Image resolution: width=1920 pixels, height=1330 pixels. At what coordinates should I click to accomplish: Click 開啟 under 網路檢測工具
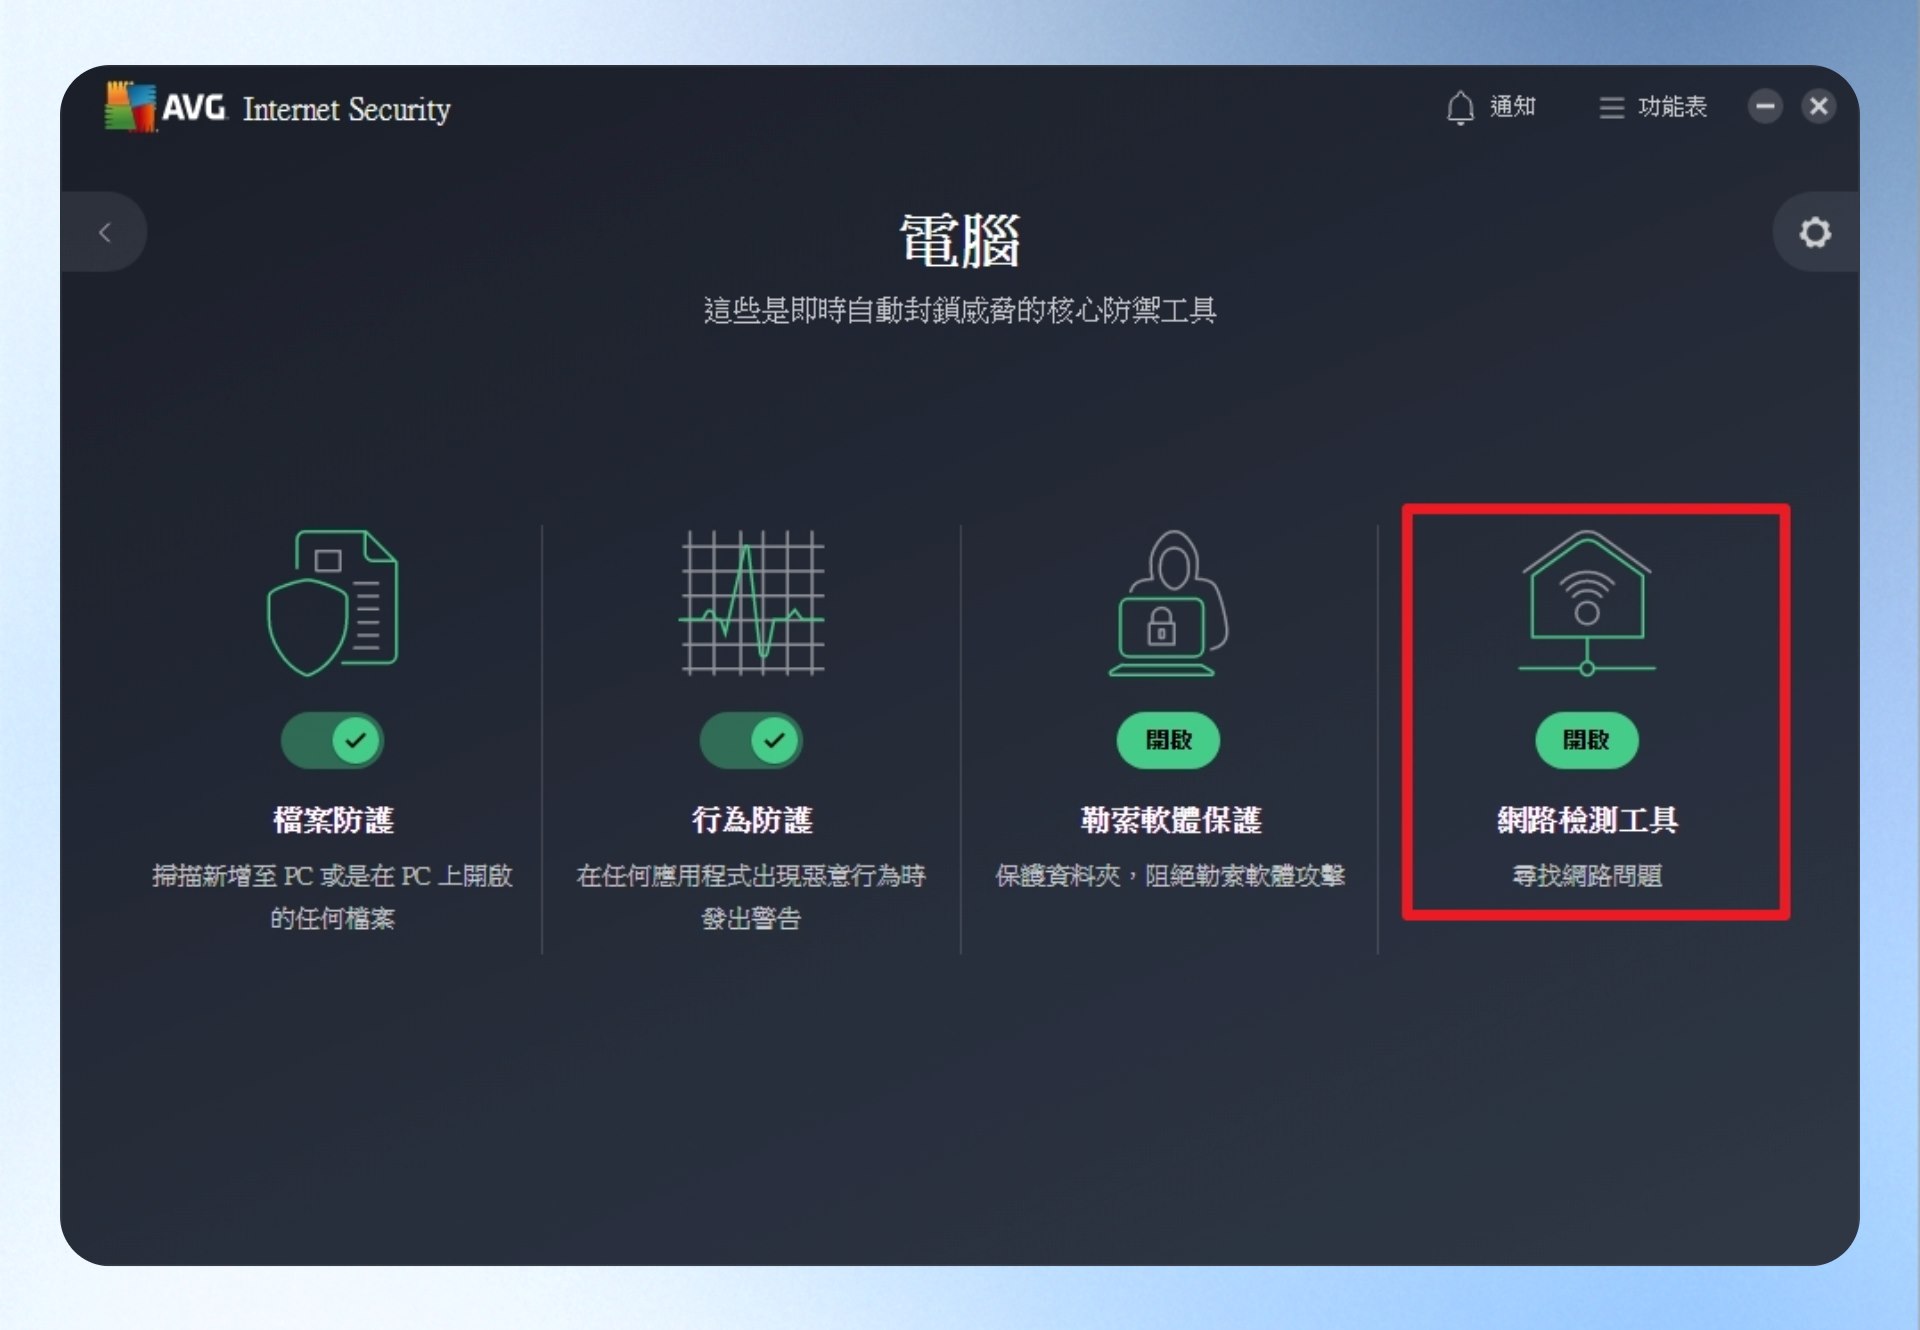pyautogui.click(x=1587, y=741)
